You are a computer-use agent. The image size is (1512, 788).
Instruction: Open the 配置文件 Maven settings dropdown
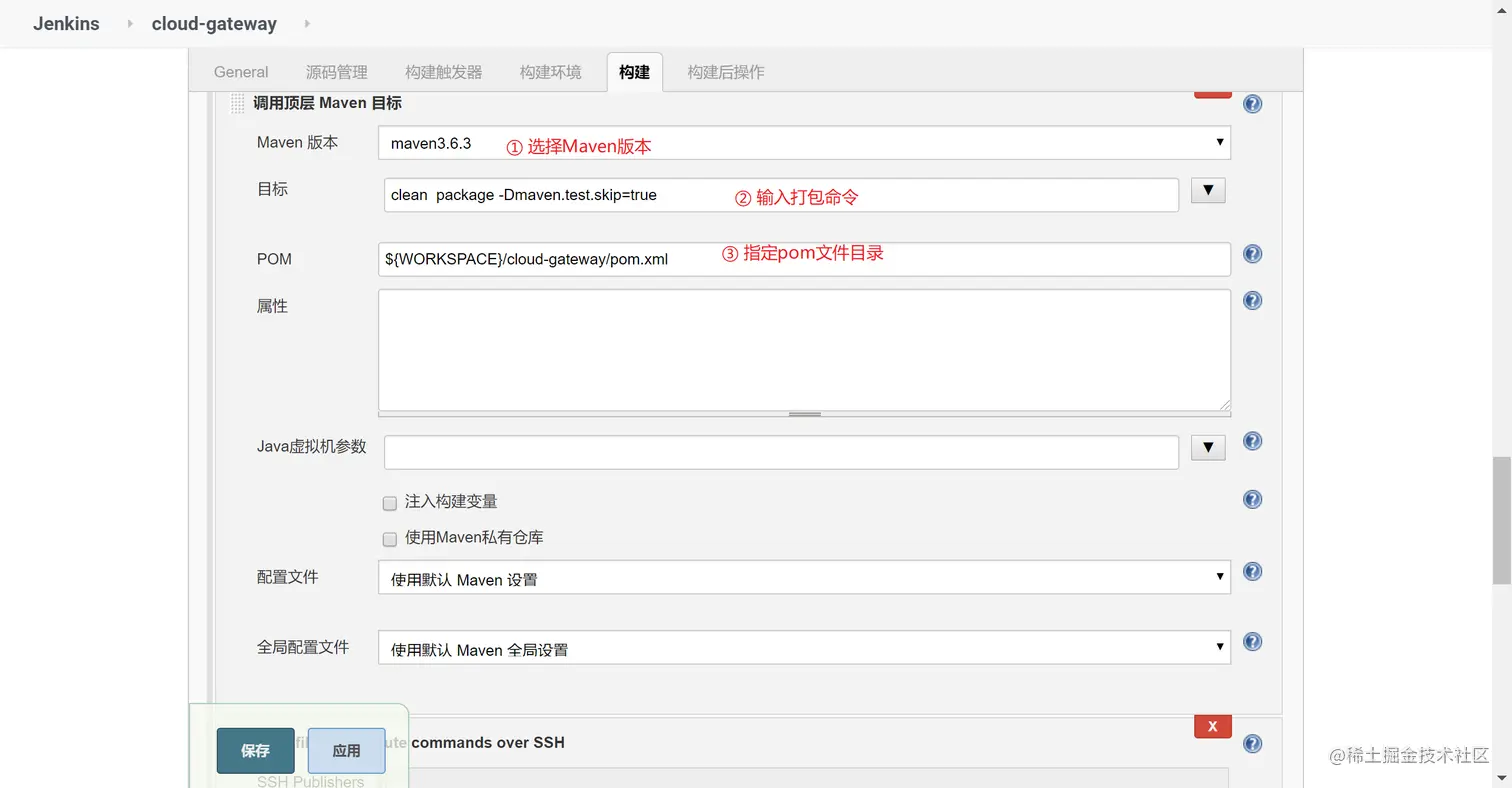click(804, 577)
